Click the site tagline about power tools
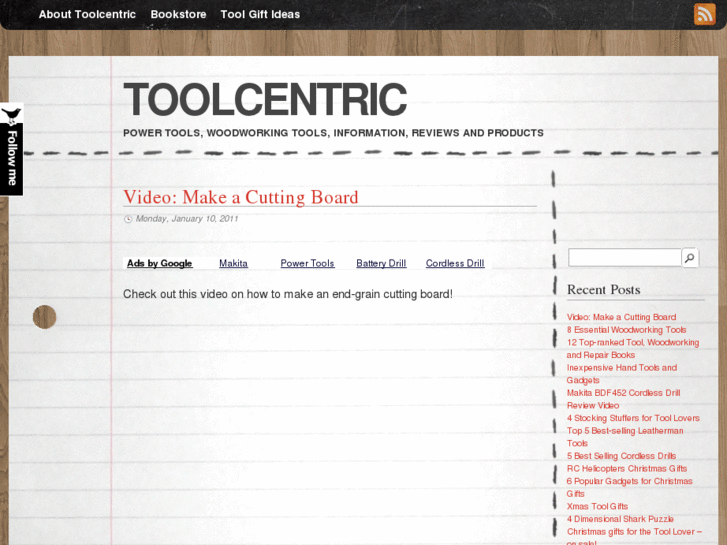Screen dimensions: 727x545 [x=333, y=133]
